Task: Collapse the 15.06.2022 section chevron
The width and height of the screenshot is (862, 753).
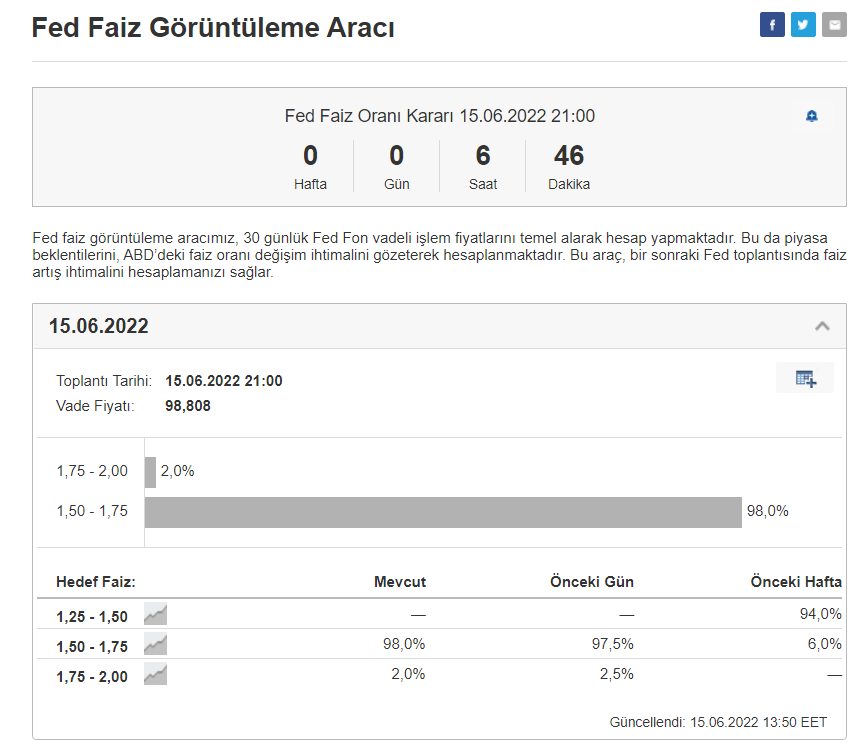Action: click(822, 326)
